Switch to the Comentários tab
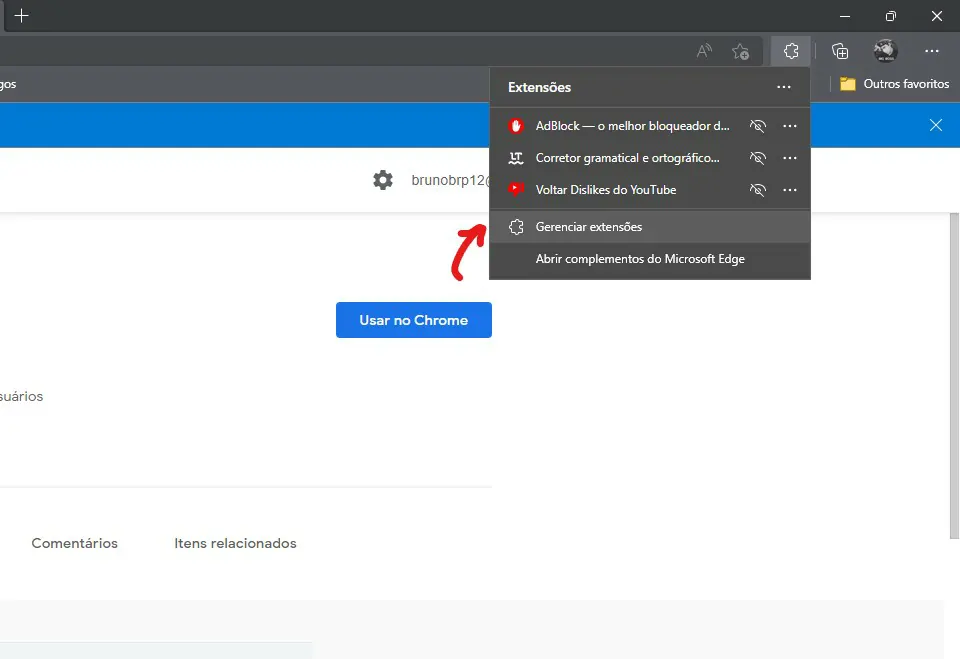The image size is (960, 659). click(75, 543)
